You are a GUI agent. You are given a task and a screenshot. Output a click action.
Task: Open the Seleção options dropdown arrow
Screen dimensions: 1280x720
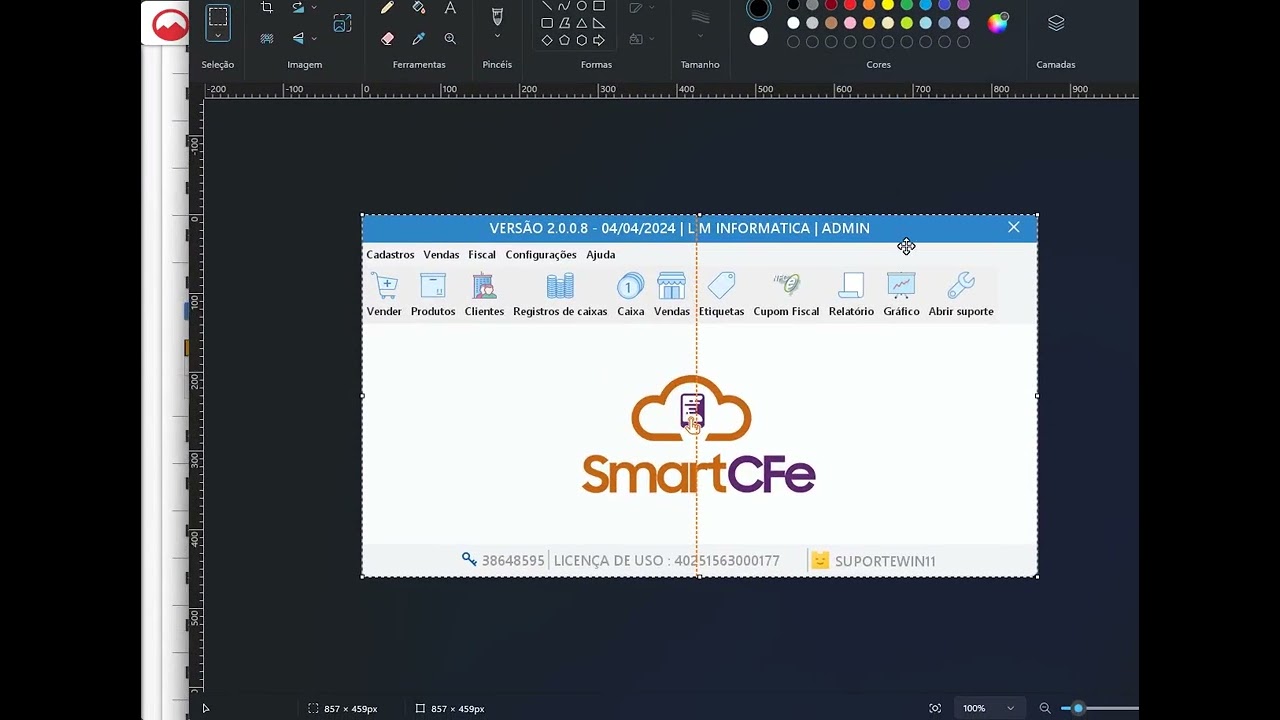point(218,35)
